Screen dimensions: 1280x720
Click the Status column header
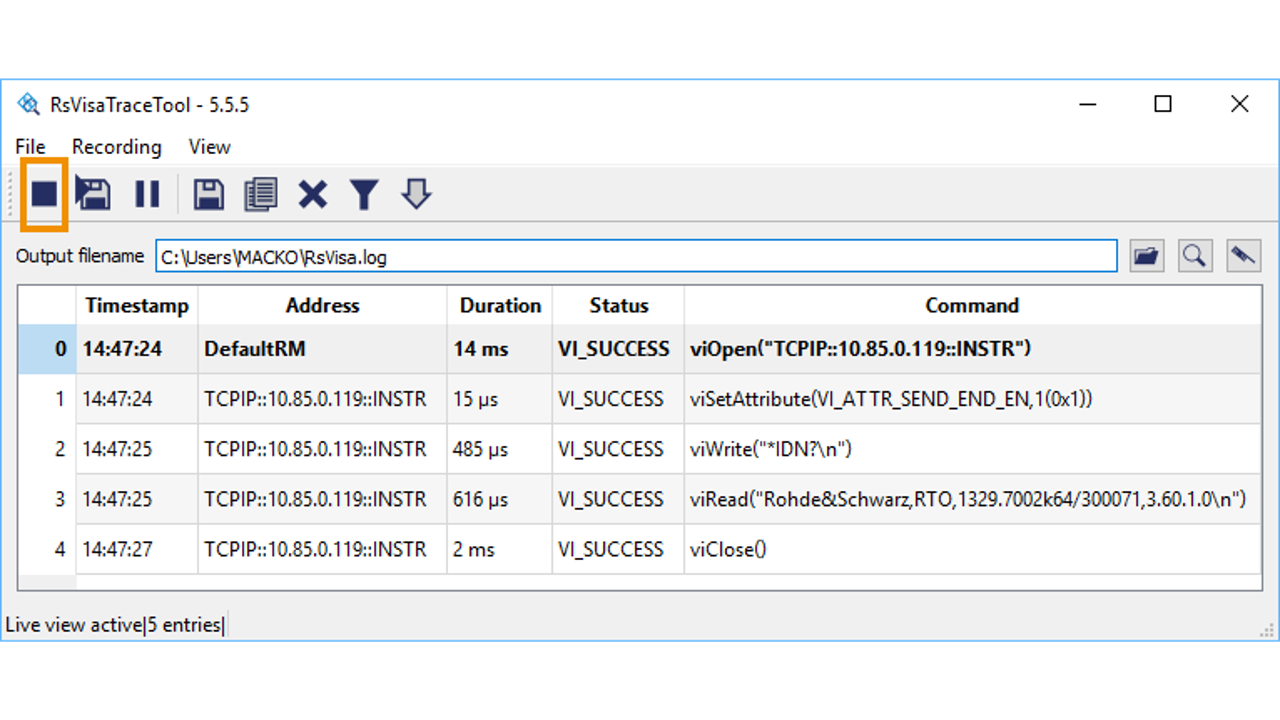pyautogui.click(x=618, y=306)
